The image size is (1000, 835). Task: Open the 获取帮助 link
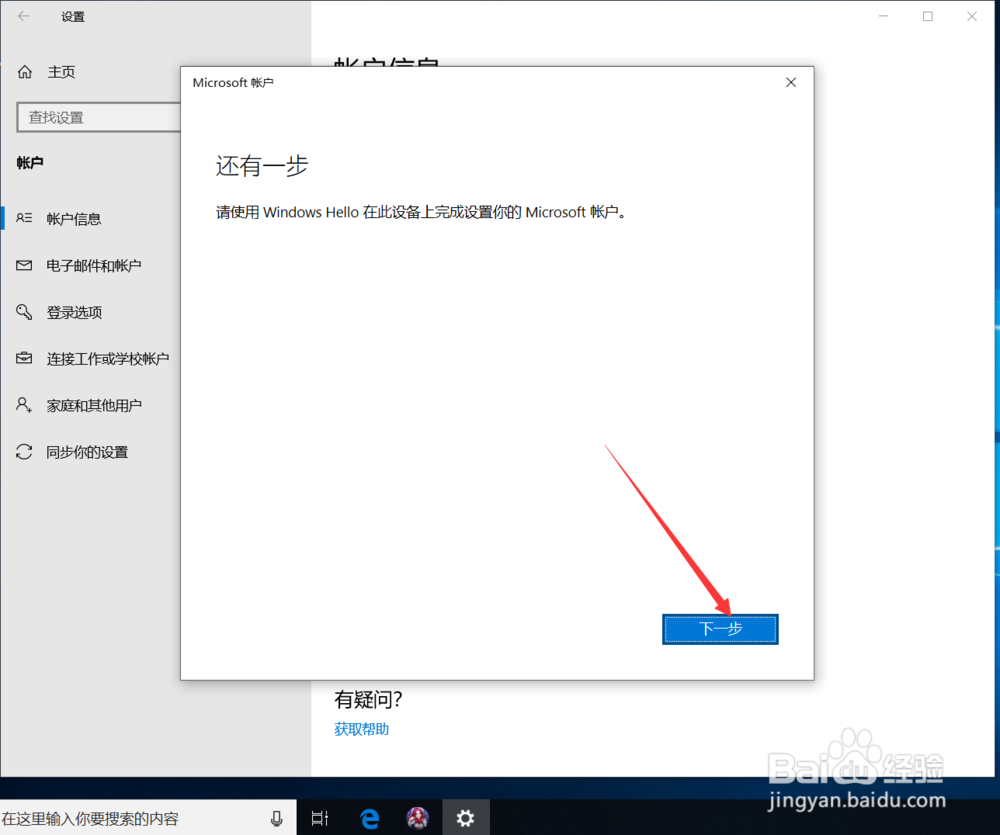[x=361, y=728]
